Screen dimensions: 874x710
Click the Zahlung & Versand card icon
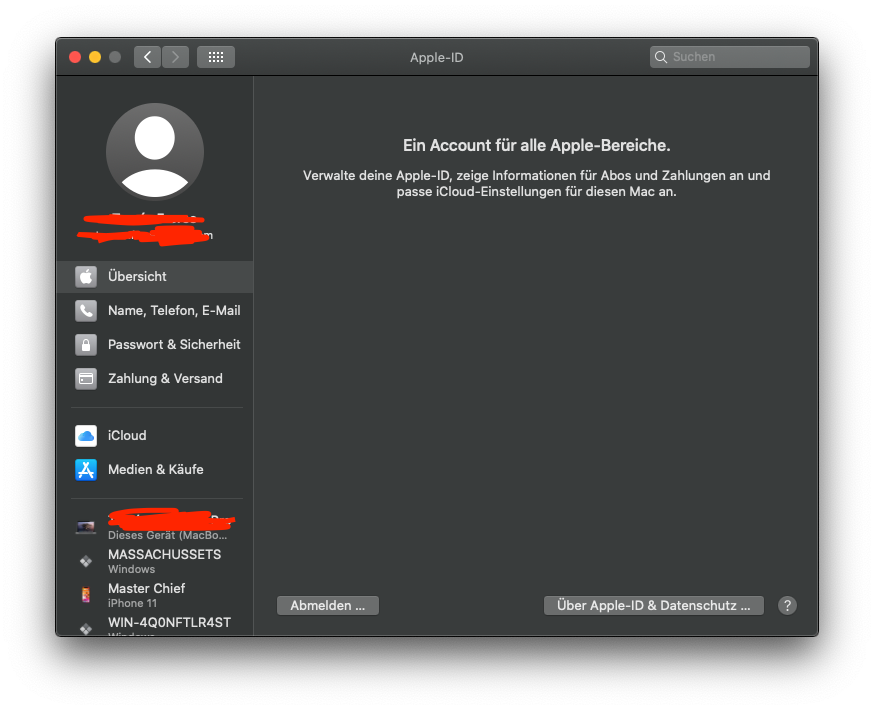(85, 378)
